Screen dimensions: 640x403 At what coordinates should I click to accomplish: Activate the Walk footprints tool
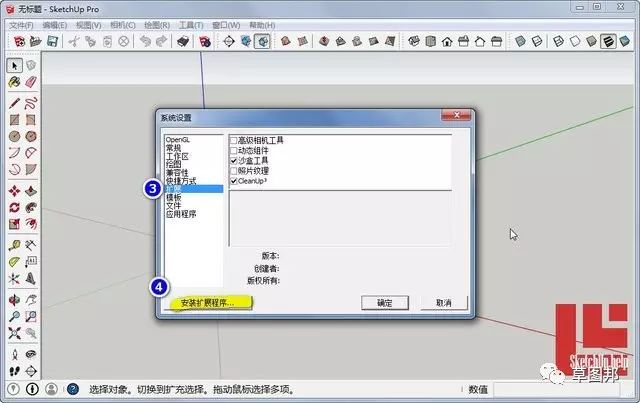point(15,371)
